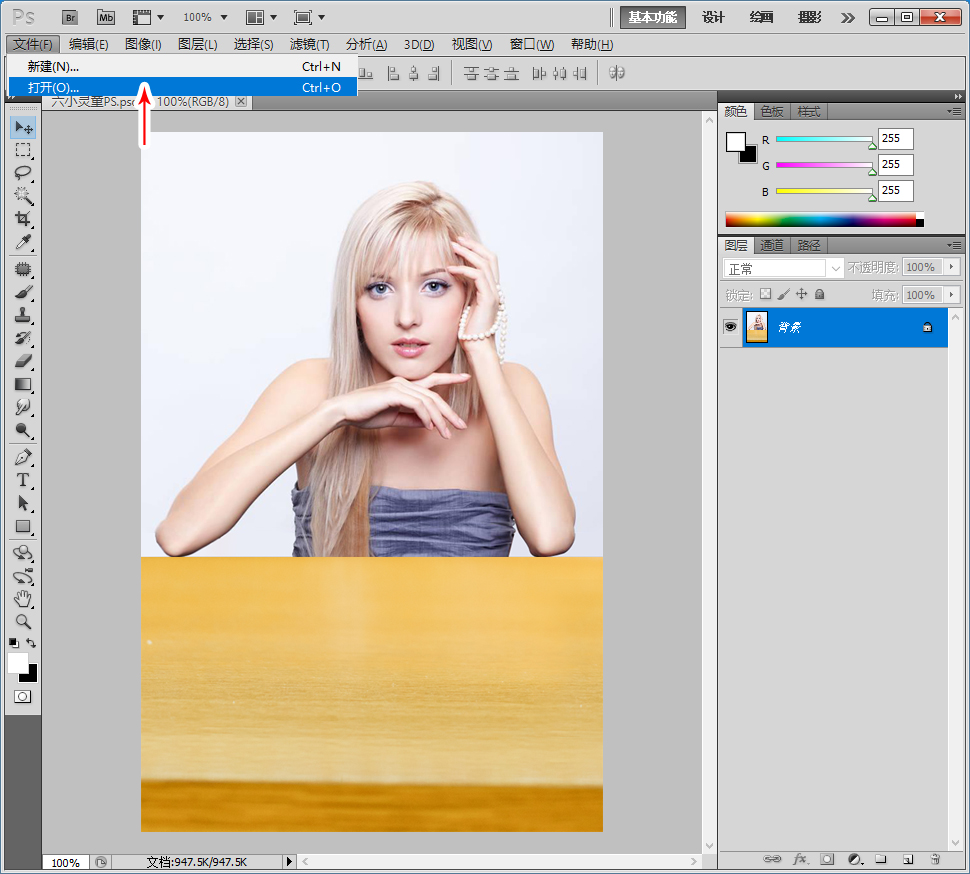Select the 基本功能 workspace
The height and width of the screenshot is (874, 970).
point(653,17)
